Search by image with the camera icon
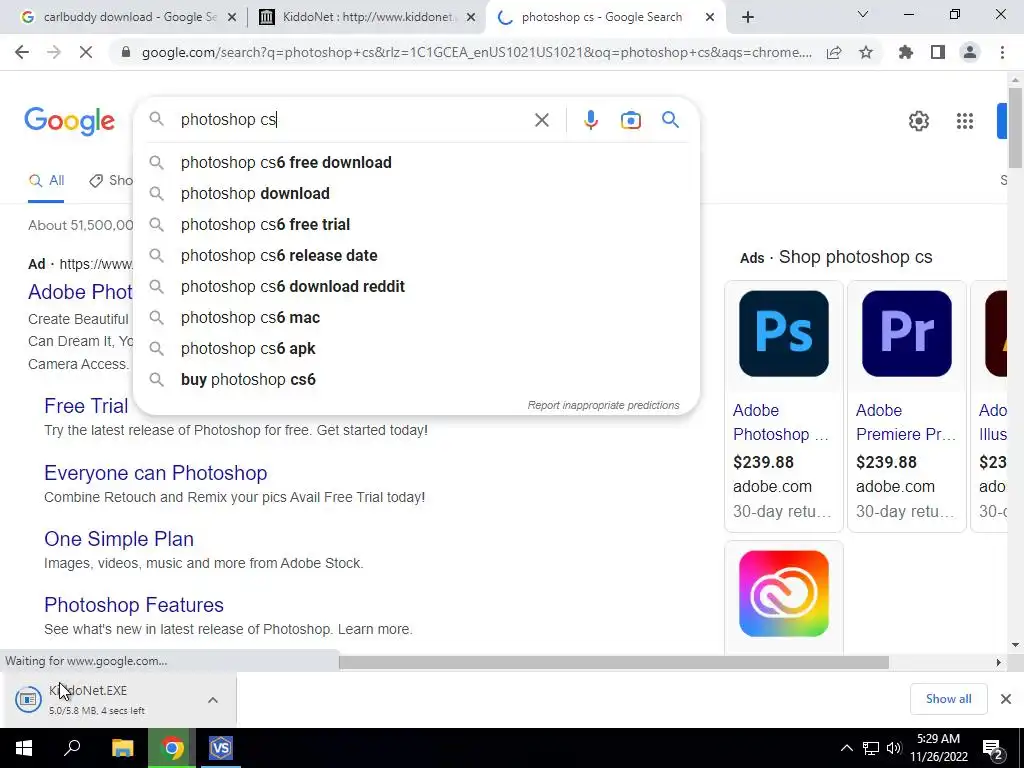 [630, 120]
